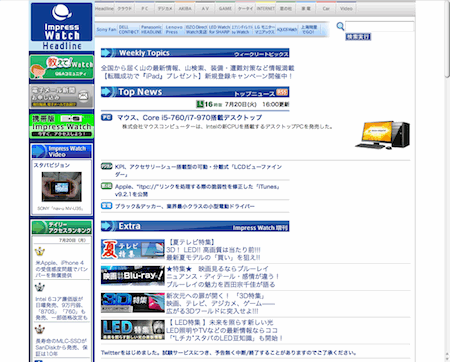Click the PC category badge beside the マウス headline
Viewport: 450px width, 362px height.
(106, 117)
